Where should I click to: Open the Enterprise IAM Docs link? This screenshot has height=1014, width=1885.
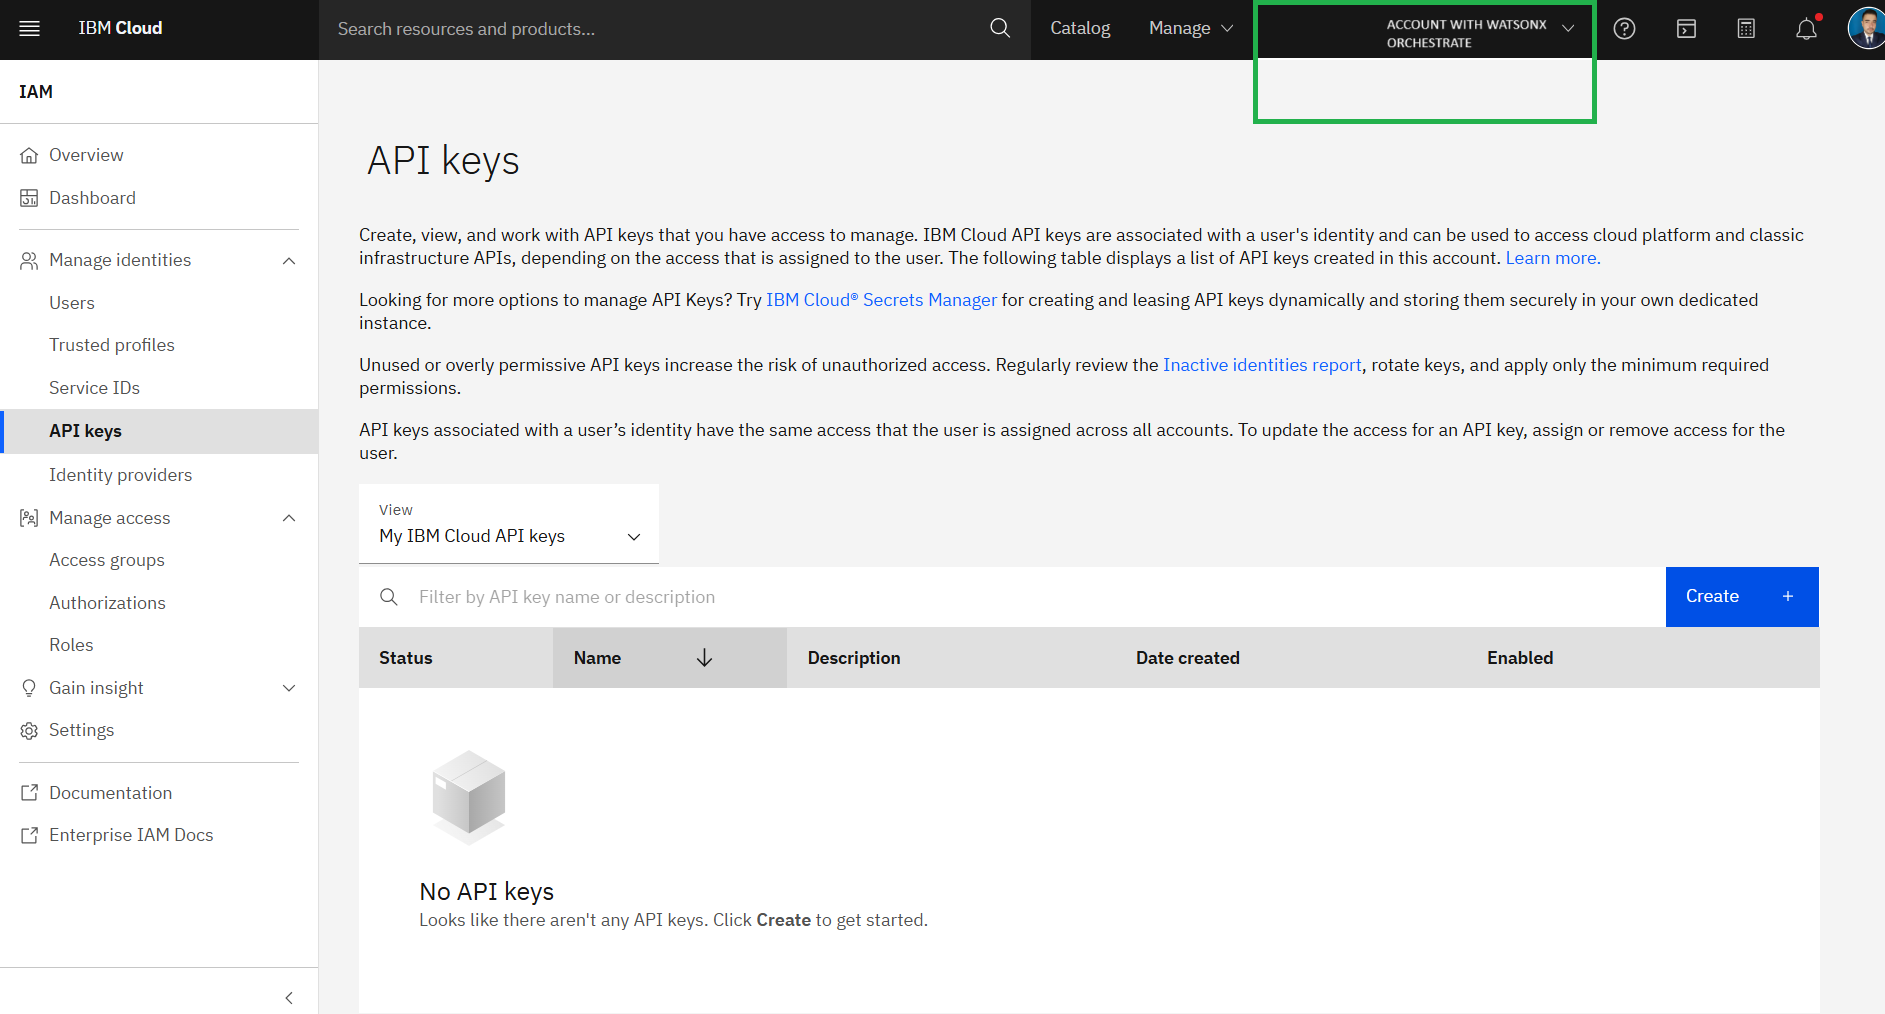click(x=131, y=835)
